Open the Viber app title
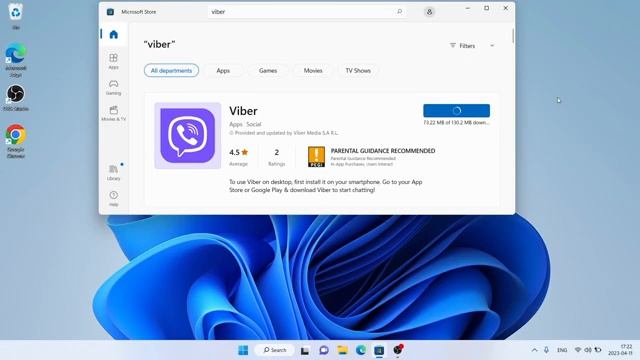 pyautogui.click(x=243, y=111)
